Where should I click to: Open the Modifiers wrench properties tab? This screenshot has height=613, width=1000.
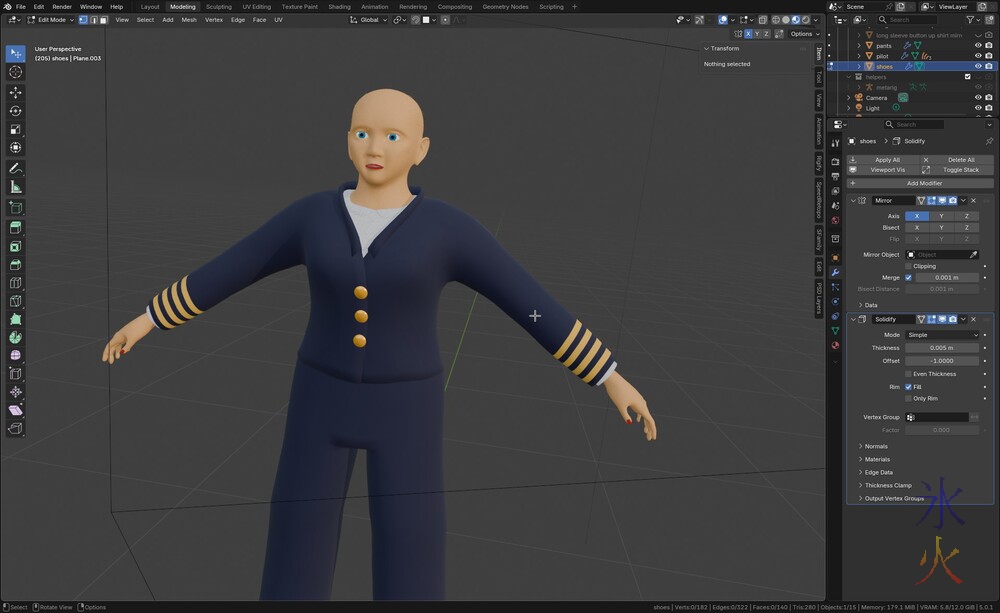point(835,272)
